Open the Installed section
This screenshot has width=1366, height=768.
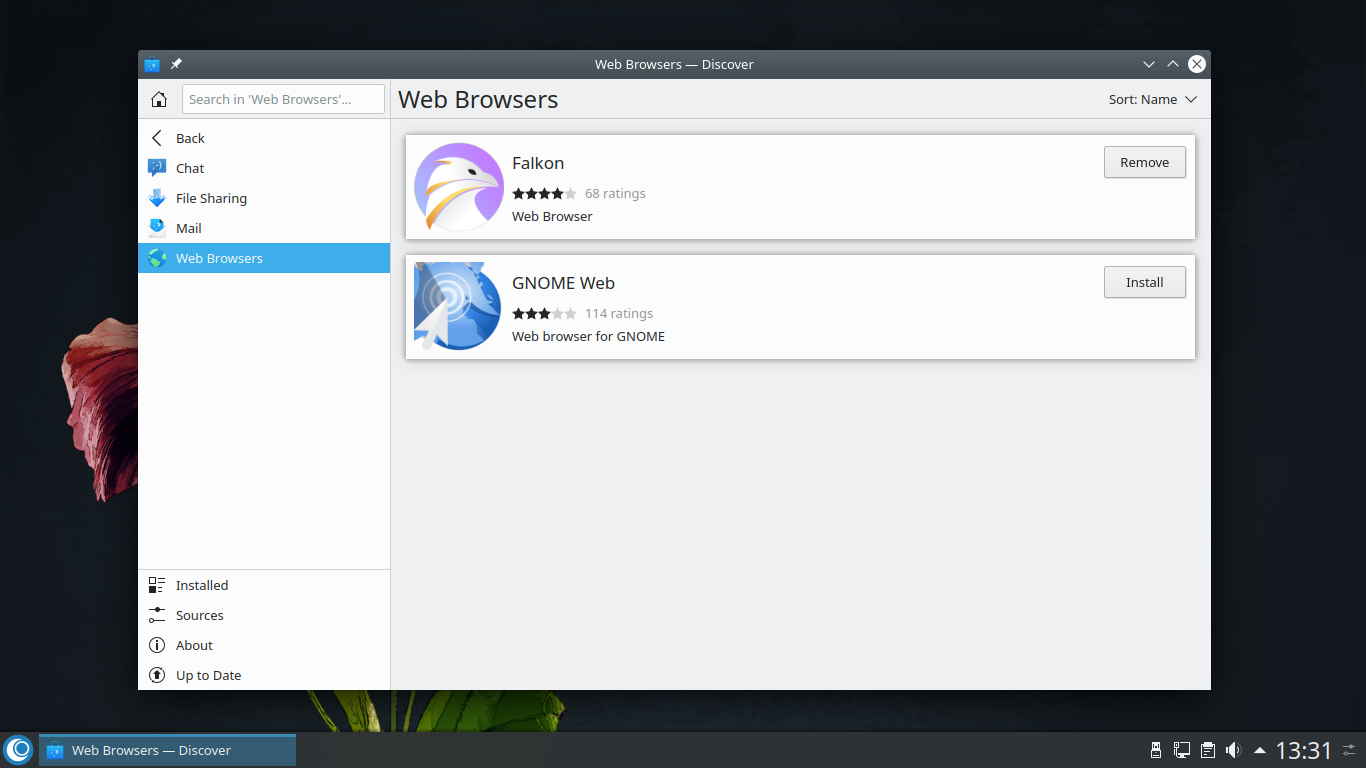[x=264, y=585]
